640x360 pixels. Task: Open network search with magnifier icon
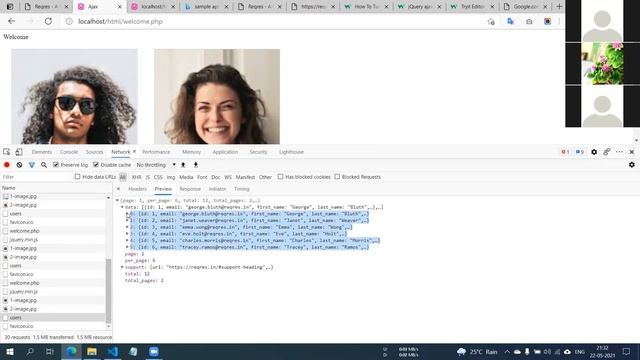pyautogui.click(x=44, y=165)
